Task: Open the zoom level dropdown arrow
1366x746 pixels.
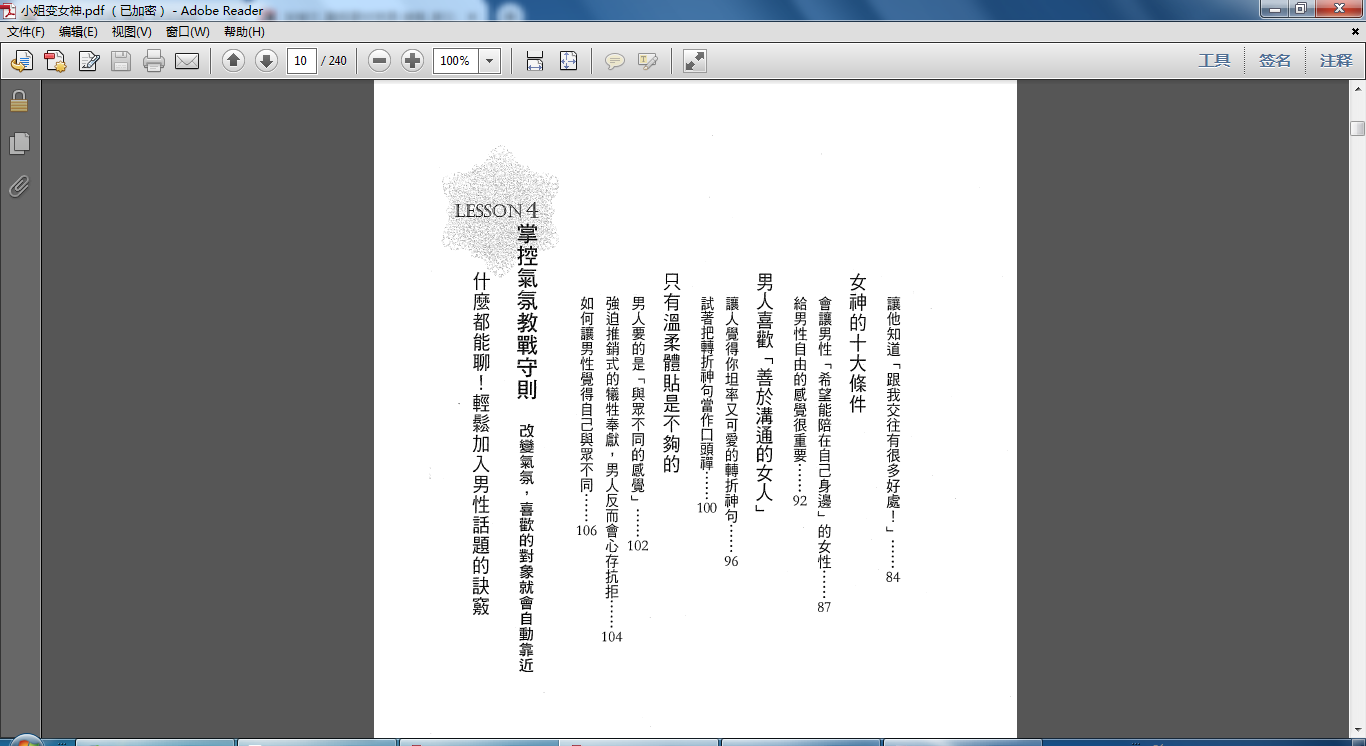Action: 489,61
